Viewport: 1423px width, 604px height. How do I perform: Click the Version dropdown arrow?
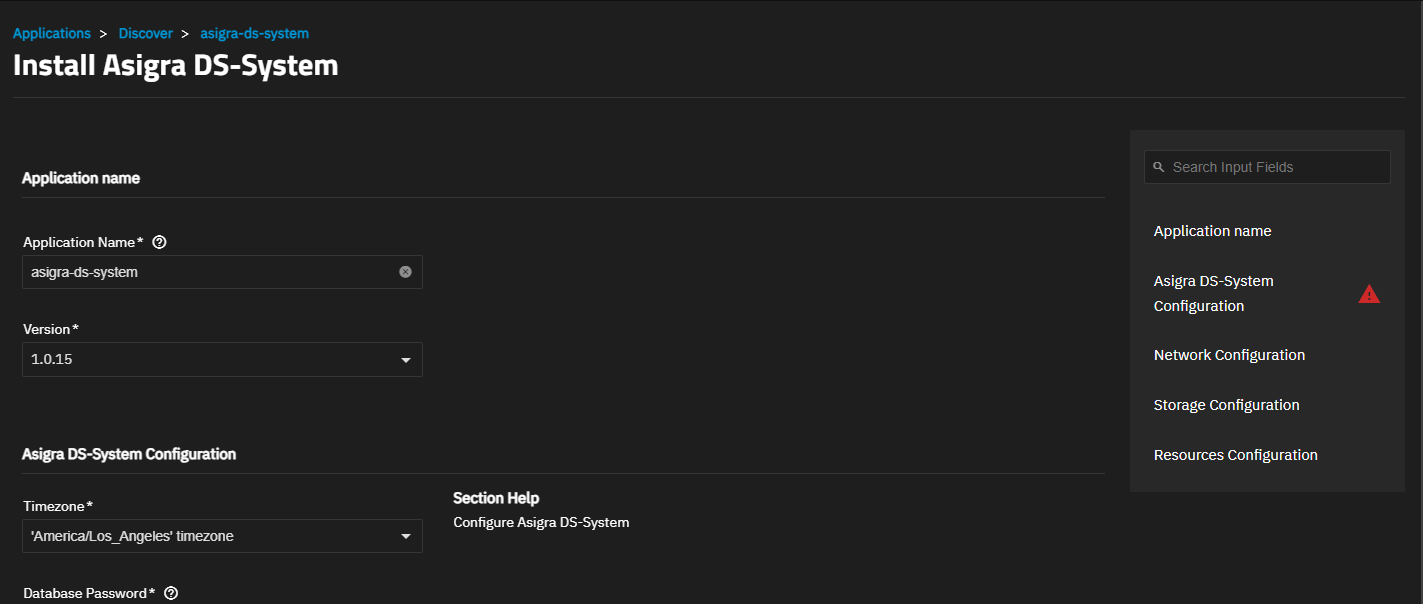click(406, 360)
